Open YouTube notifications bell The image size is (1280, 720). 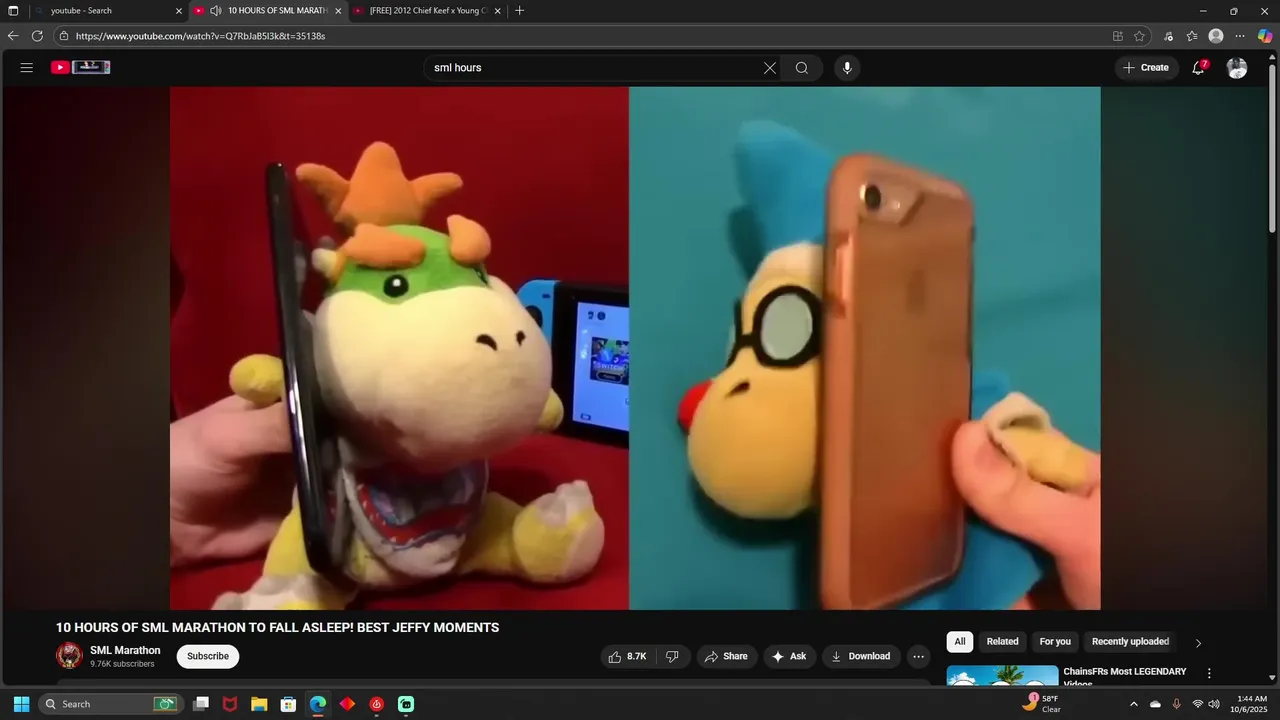pyautogui.click(x=1199, y=68)
